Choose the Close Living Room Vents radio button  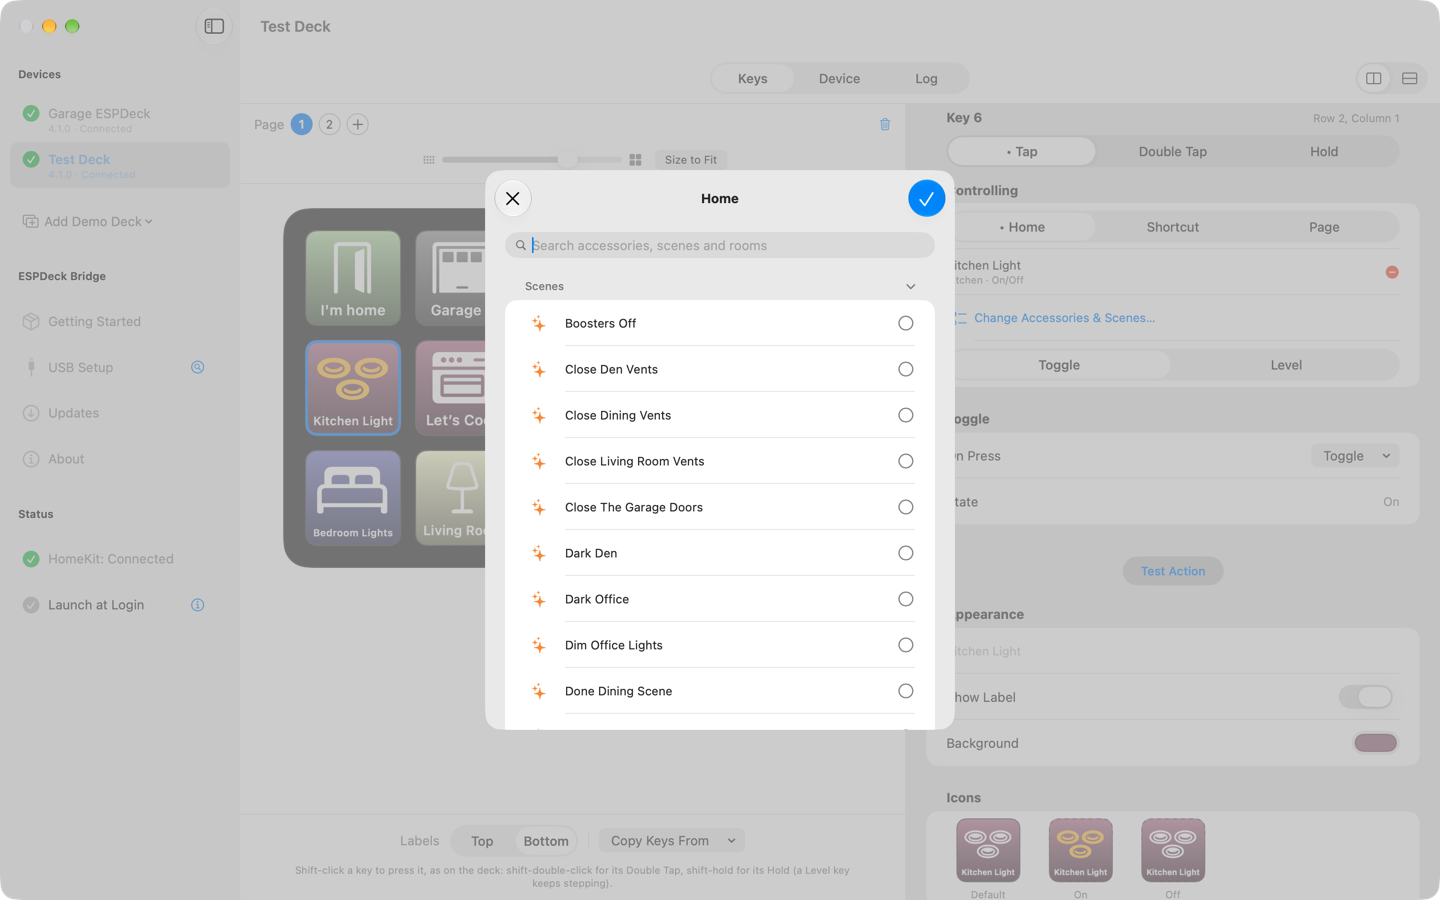point(905,461)
